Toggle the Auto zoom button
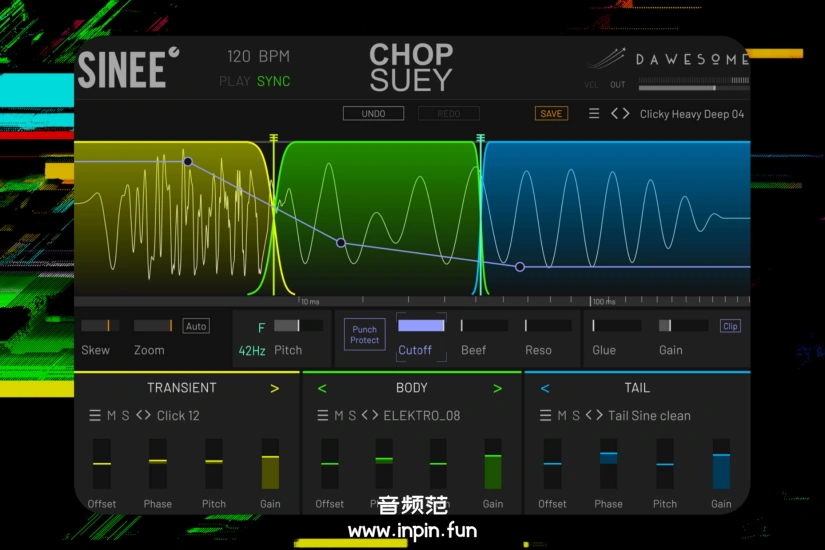 [196, 326]
